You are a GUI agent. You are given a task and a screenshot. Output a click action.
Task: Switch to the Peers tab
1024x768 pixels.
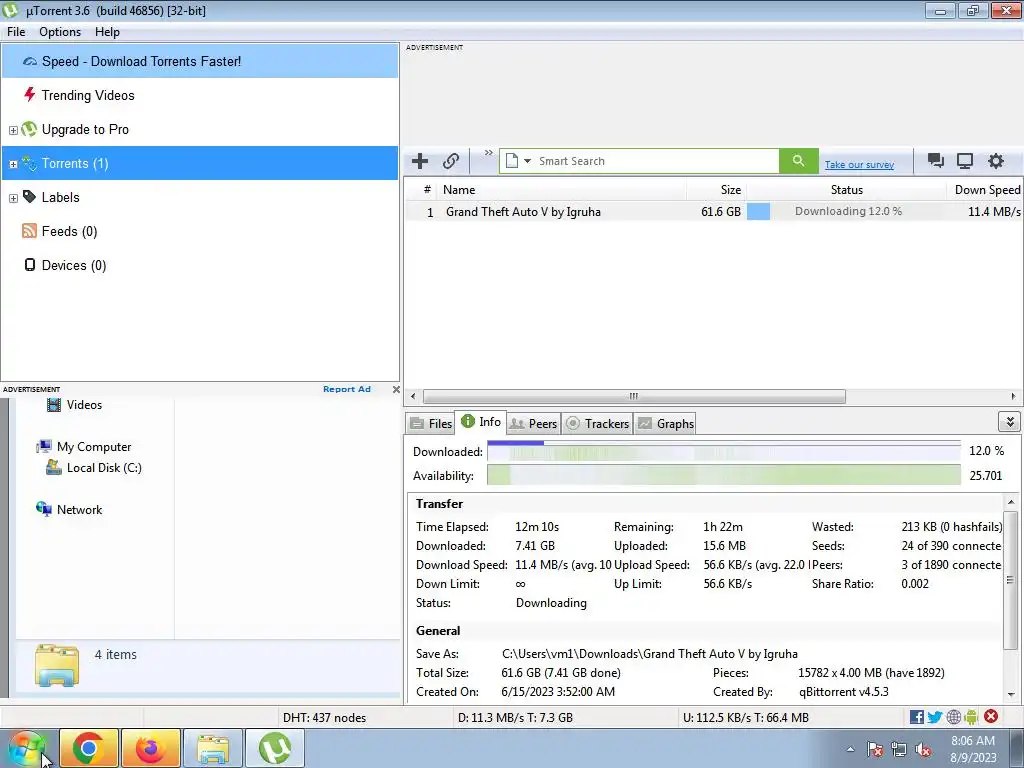tap(533, 423)
